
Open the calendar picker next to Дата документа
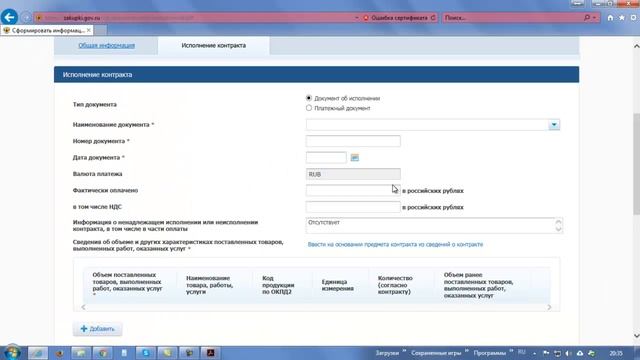coord(355,158)
